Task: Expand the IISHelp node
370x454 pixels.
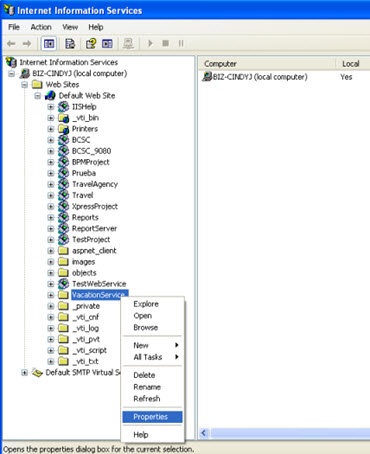Action: 51,107
